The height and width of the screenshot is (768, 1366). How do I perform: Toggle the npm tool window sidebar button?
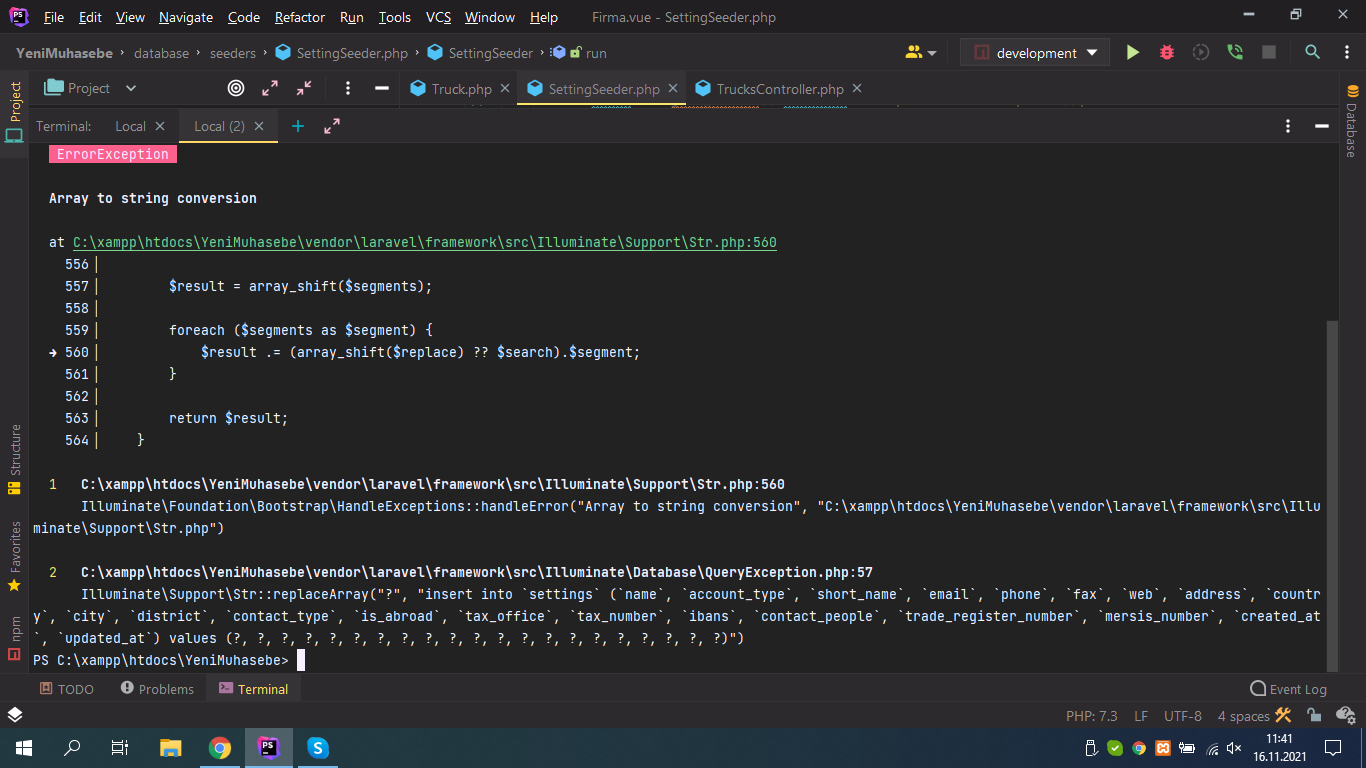click(14, 639)
